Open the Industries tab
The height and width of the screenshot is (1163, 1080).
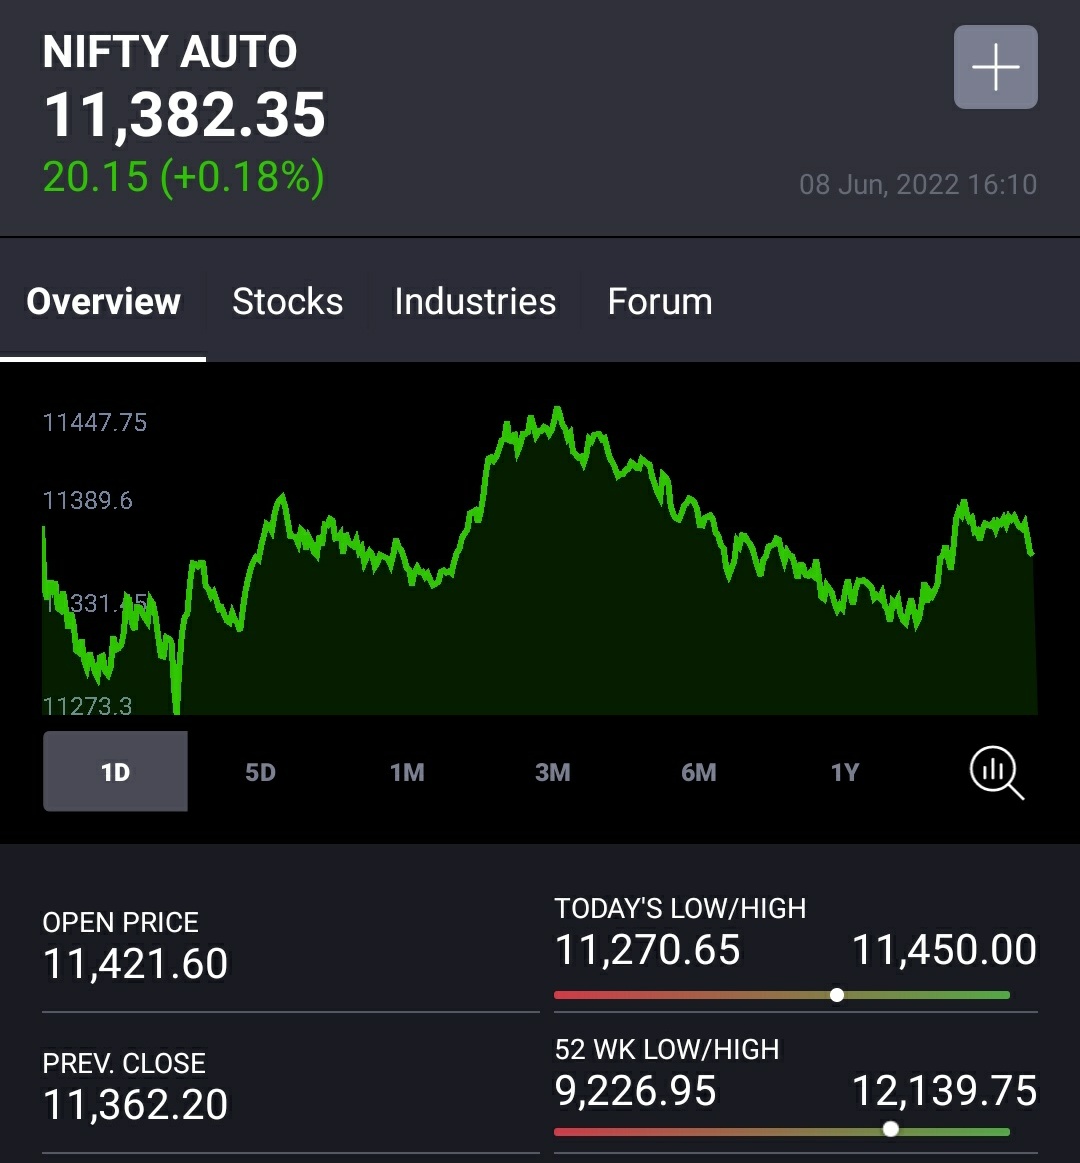(475, 301)
